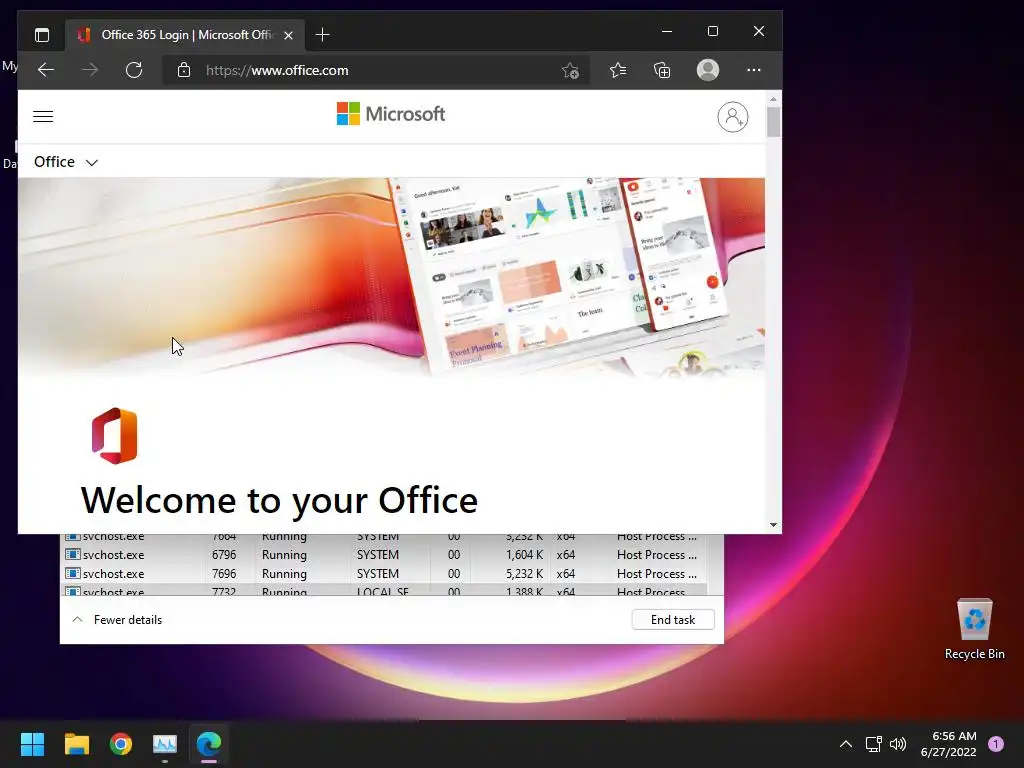Click the 1,604 K memory cell in Task Manager

click(x=524, y=554)
